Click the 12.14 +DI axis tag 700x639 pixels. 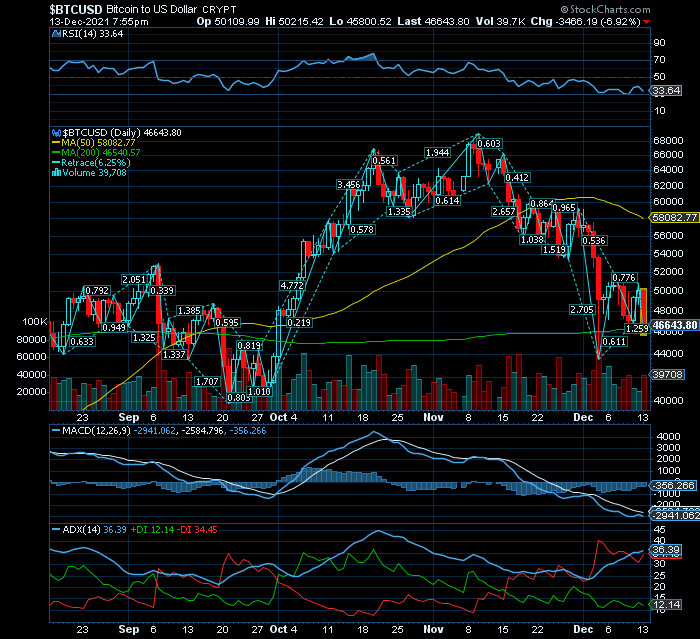click(x=666, y=605)
